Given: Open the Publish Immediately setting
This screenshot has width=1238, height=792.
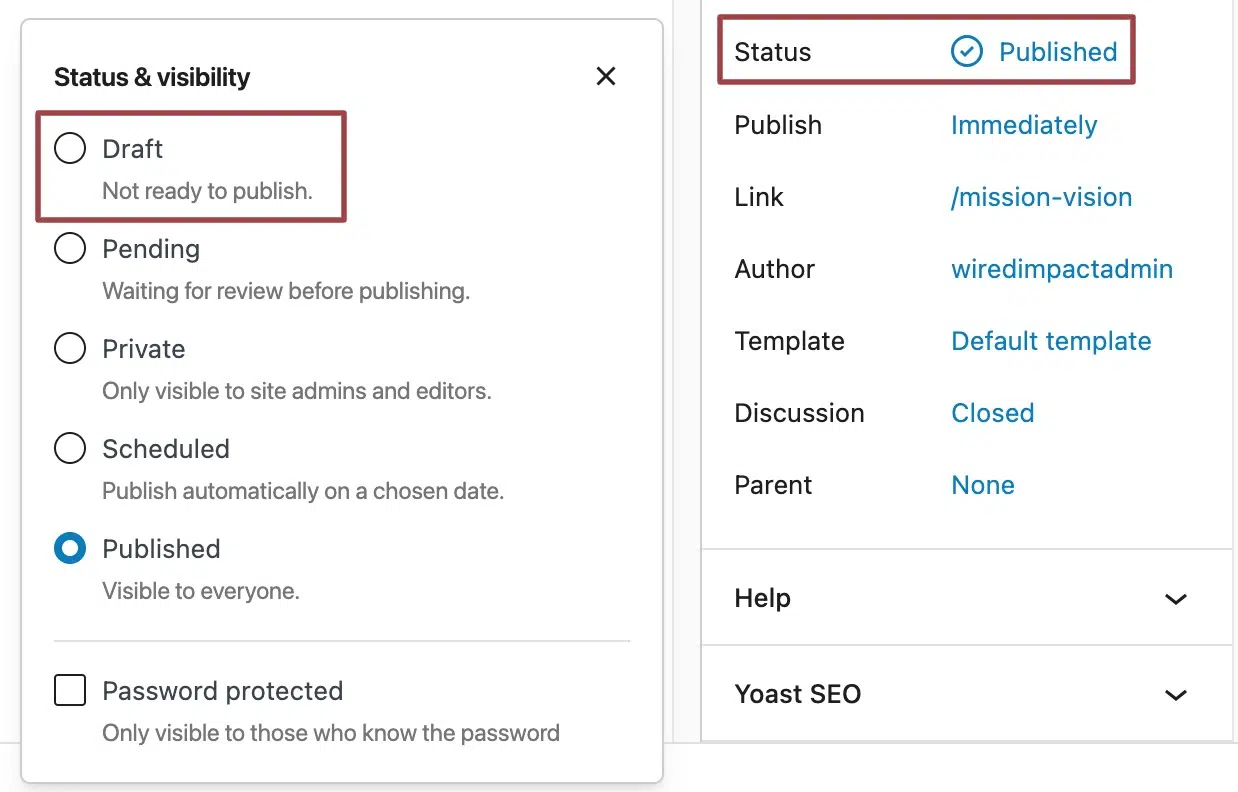Looking at the screenshot, I should click(x=1024, y=125).
